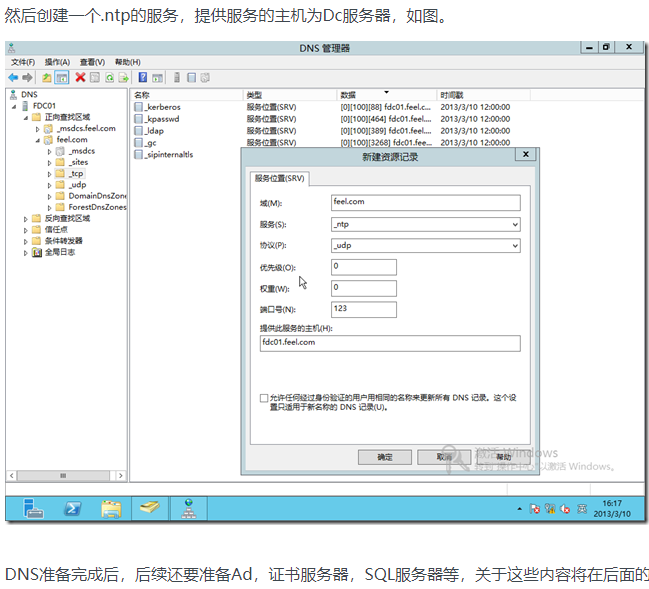The width and height of the screenshot is (649, 589).
Task: Select the _tcp folder in tree
Action: pyautogui.click(x=70, y=174)
